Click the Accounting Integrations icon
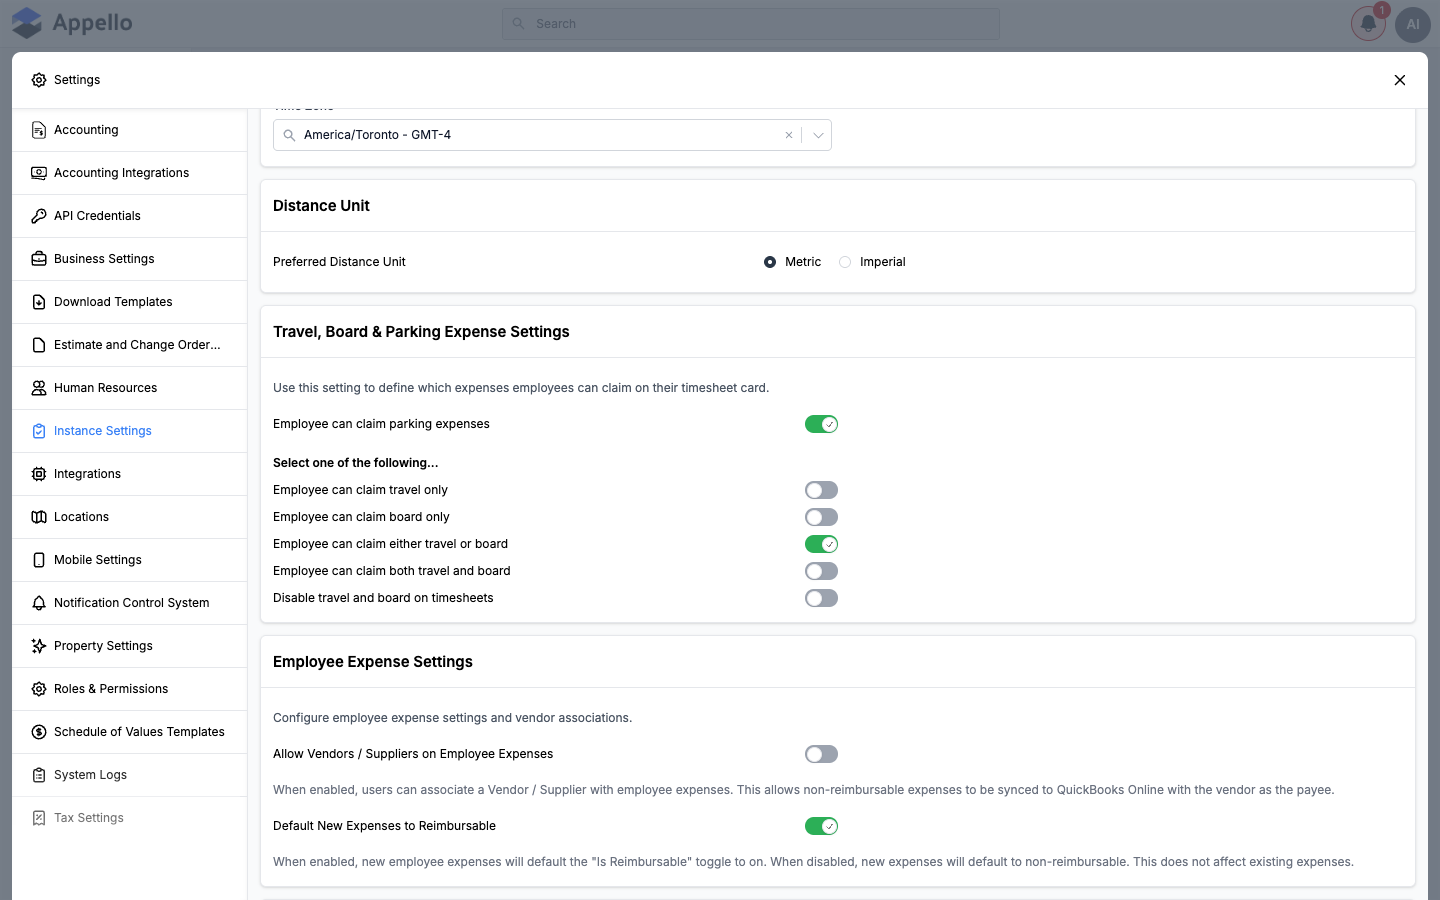Screen dimensions: 1440x900 coord(39,173)
